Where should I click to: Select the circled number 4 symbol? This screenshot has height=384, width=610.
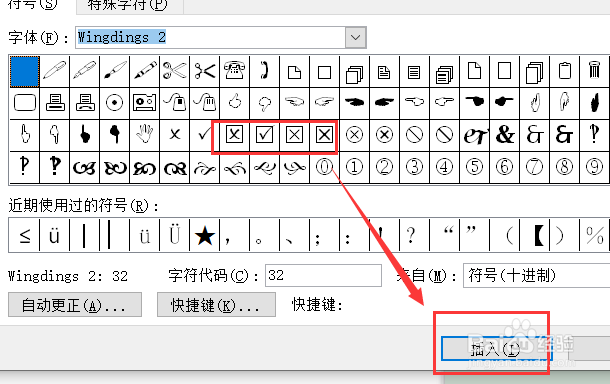pyautogui.click(x=444, y=167)
